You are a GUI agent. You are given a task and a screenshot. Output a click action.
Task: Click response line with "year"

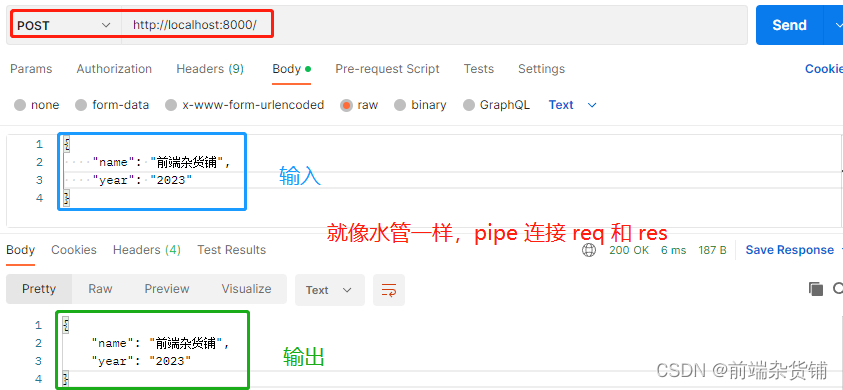point(141,361)
